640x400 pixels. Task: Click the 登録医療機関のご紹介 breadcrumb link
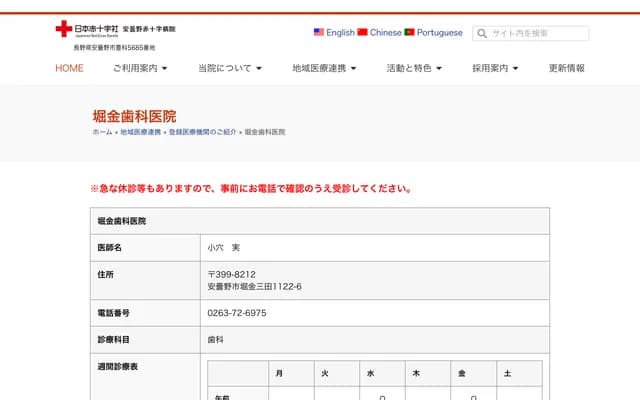tap(201, 132)
